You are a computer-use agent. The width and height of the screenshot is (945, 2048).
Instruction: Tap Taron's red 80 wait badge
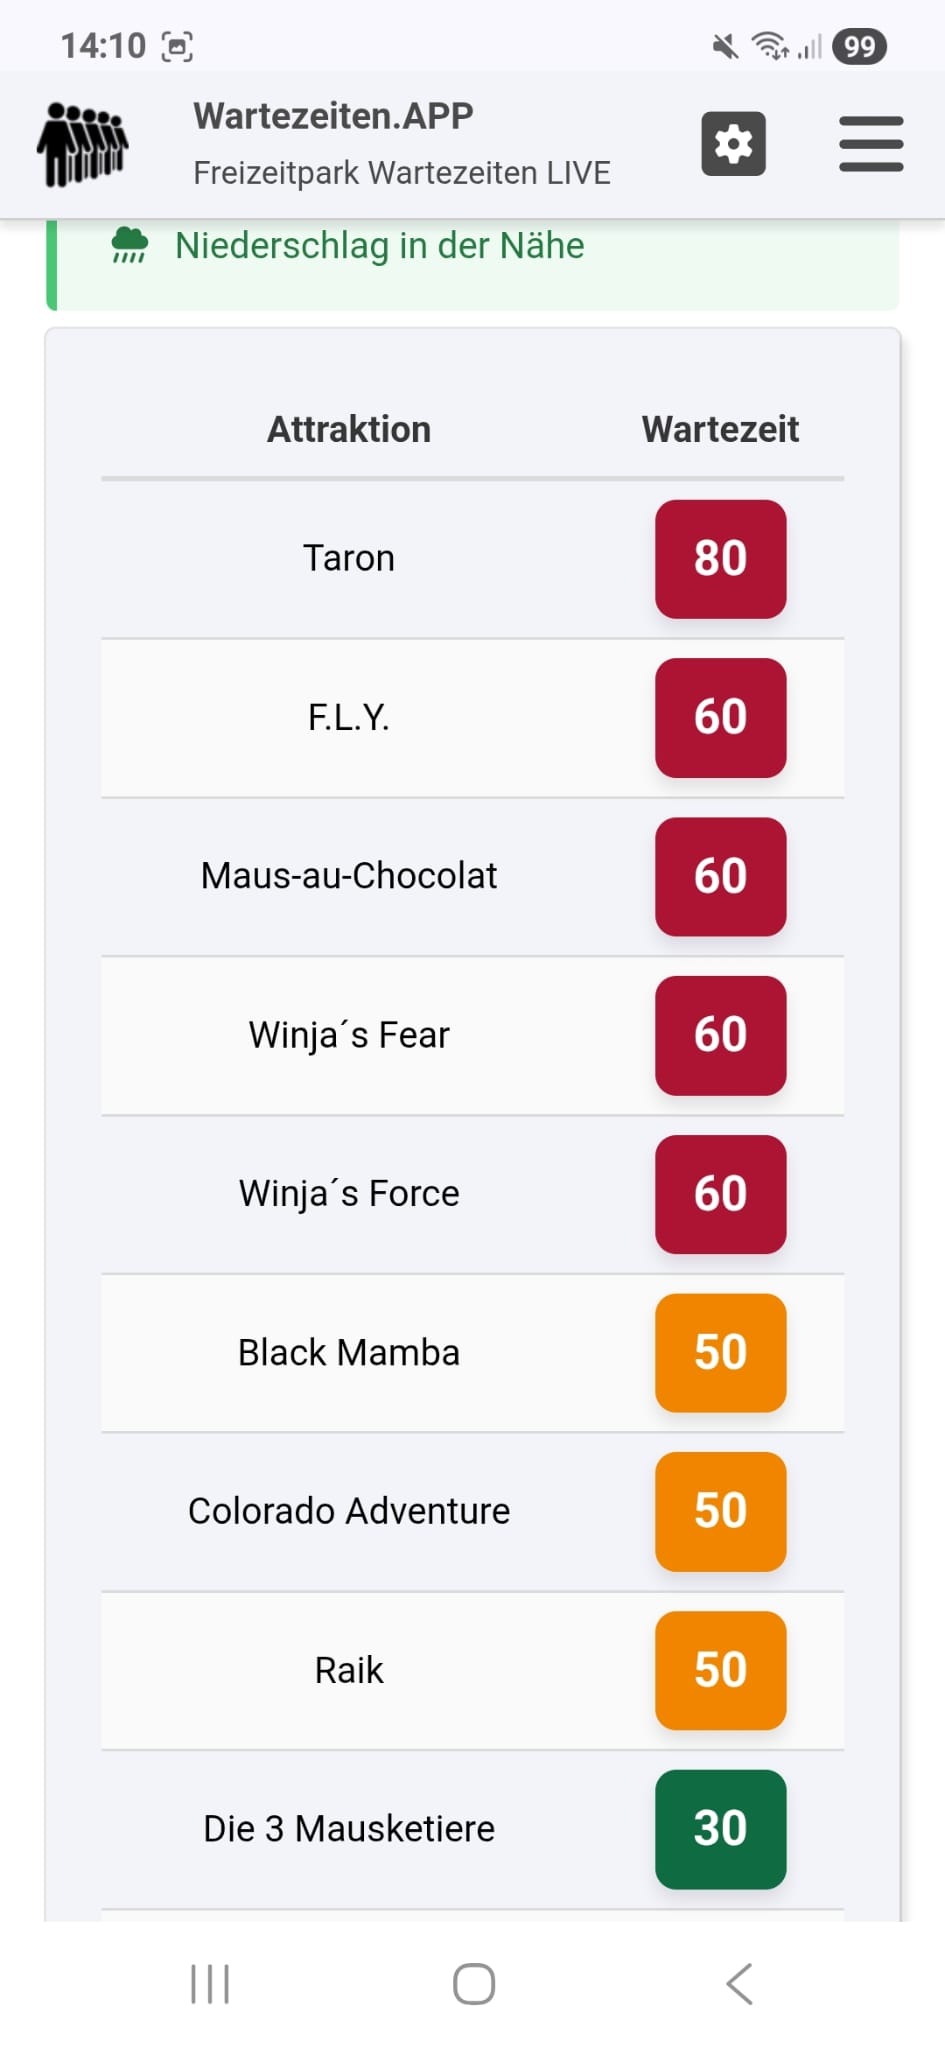[x=720, y=558]
